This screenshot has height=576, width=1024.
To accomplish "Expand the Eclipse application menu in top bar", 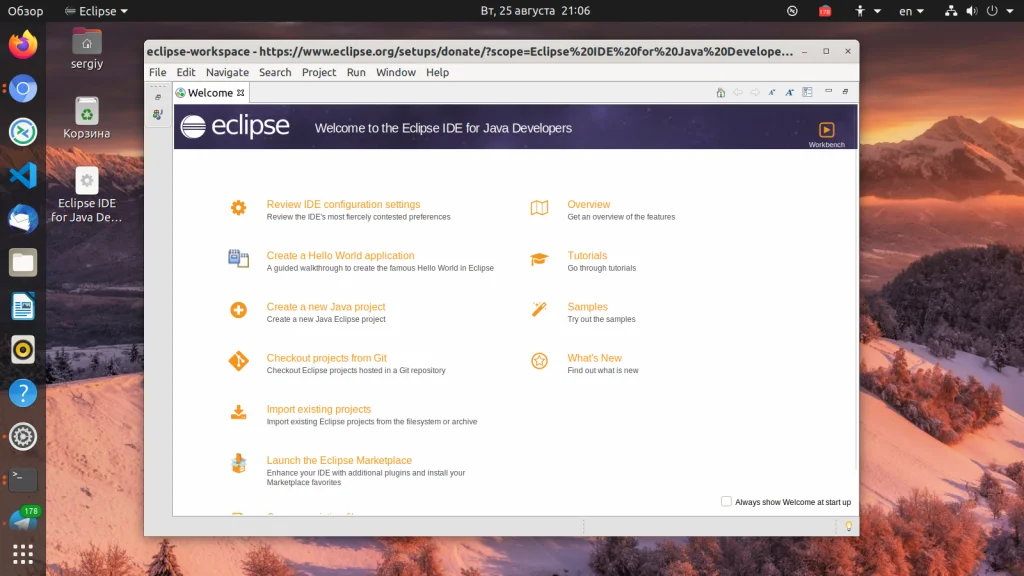I will point(96,11).
